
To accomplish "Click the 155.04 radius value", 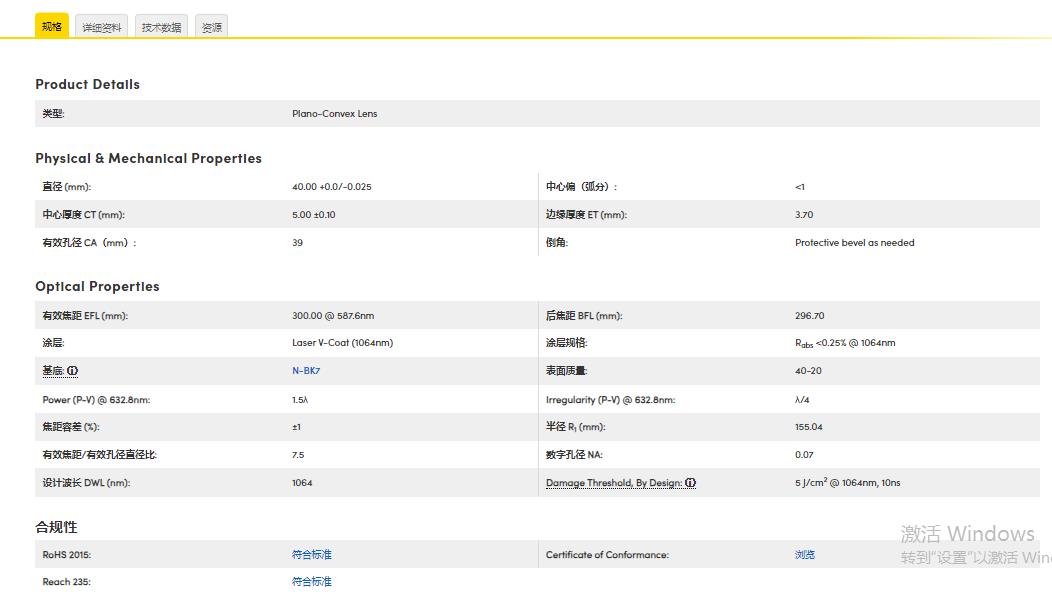I will pyautogui.click(x=809, y=427).
